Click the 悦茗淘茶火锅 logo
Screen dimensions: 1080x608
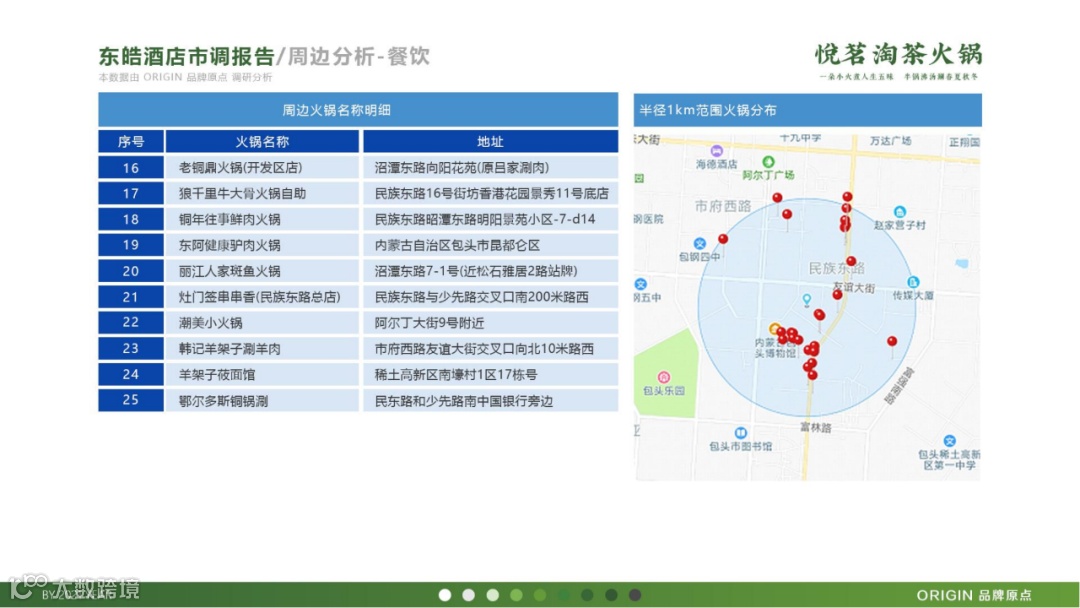pos(899,61)
